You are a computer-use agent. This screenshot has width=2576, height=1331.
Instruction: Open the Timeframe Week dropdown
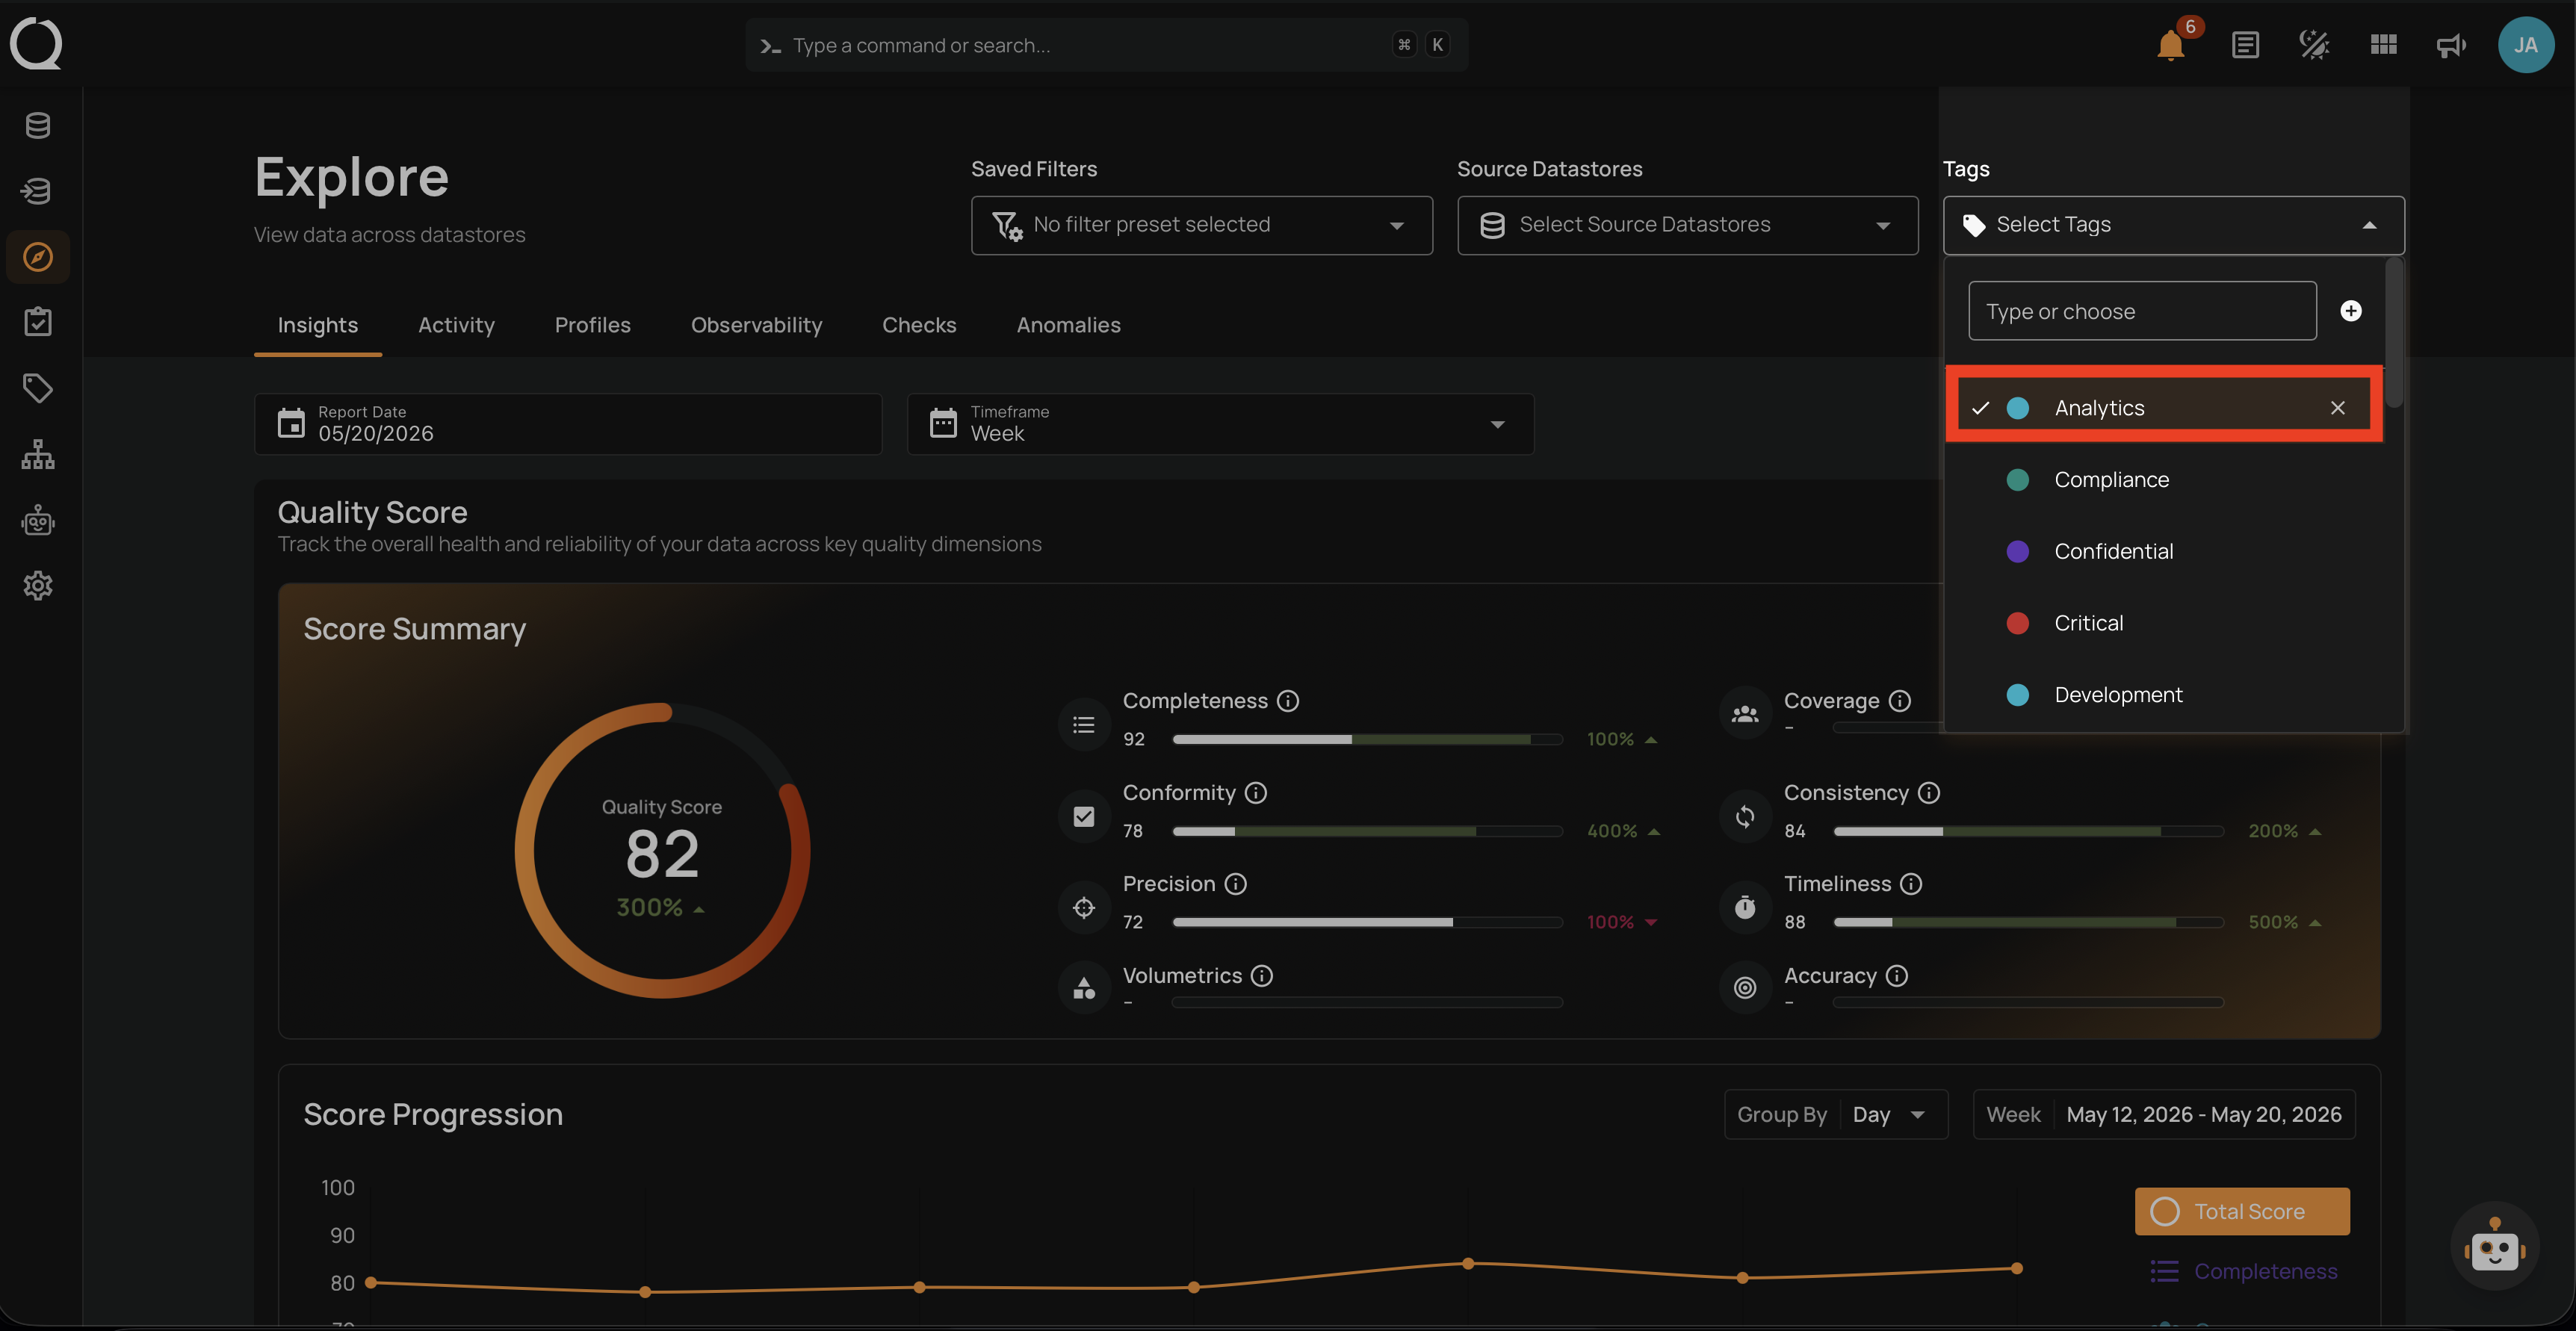click(1220, 424)
